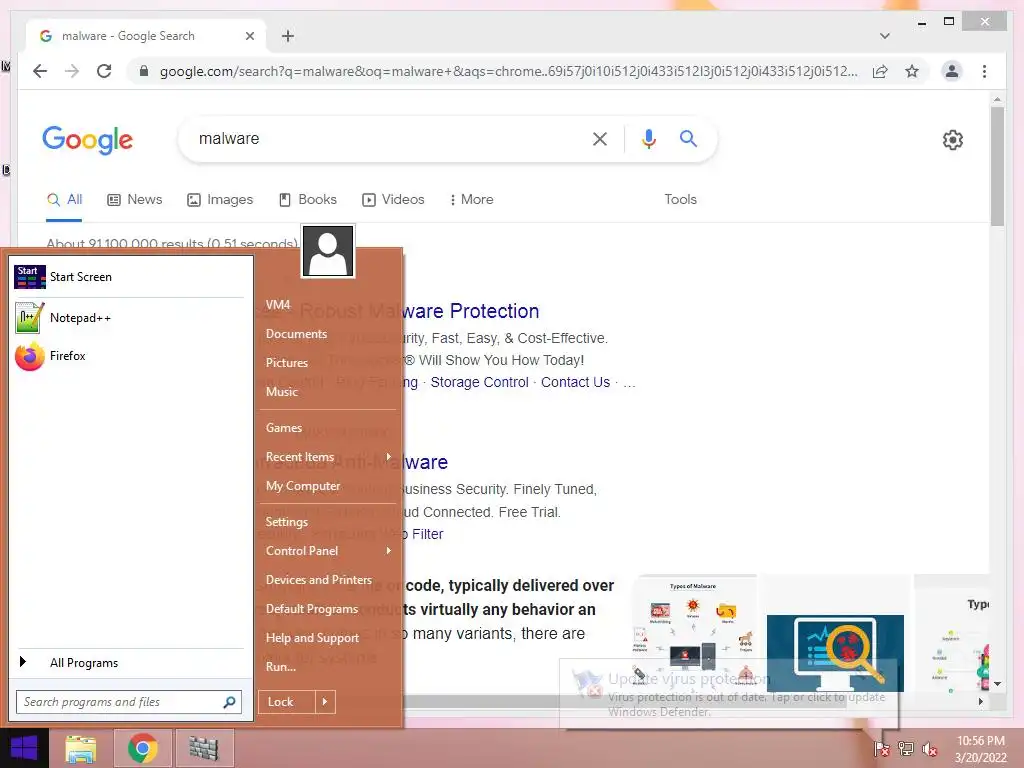The height and width of the screenshot is (768, 1024).
Task: Close the malware Google Search tab
Action: tap(249, 36)
